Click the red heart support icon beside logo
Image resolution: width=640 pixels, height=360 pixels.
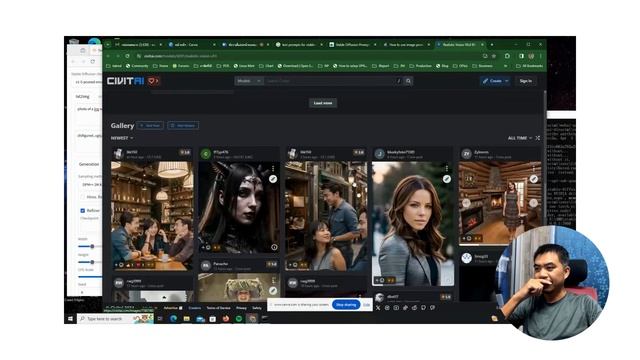coord(153,81)
